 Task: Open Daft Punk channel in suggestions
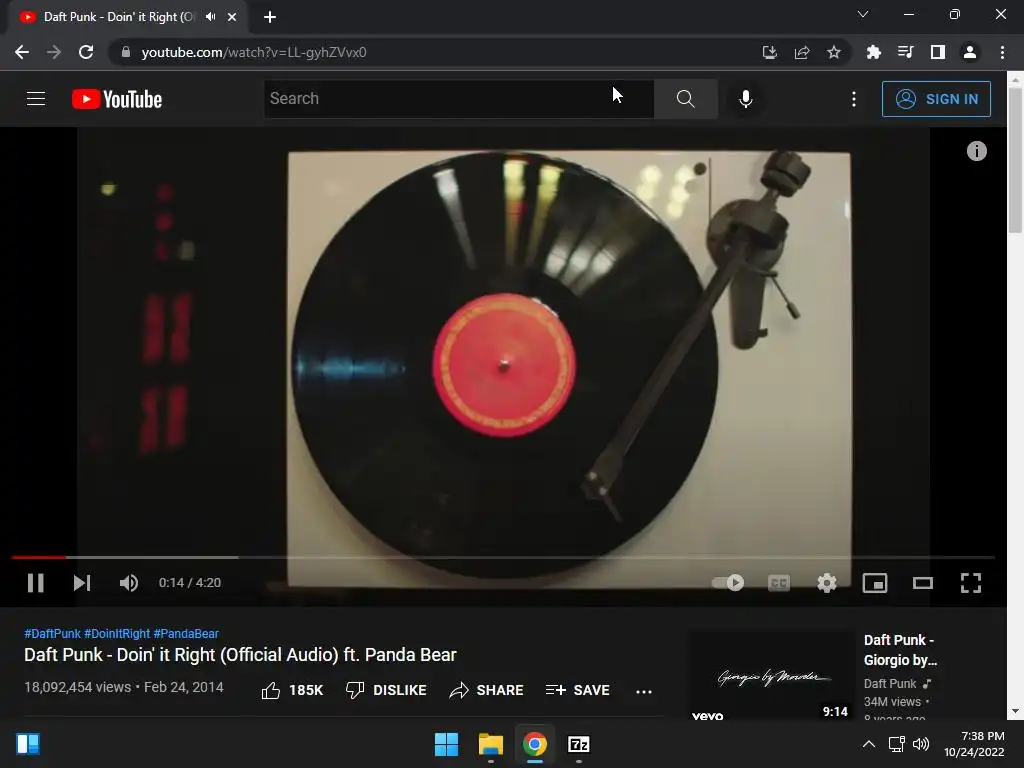pyautogui.click(x=889, y=684)
